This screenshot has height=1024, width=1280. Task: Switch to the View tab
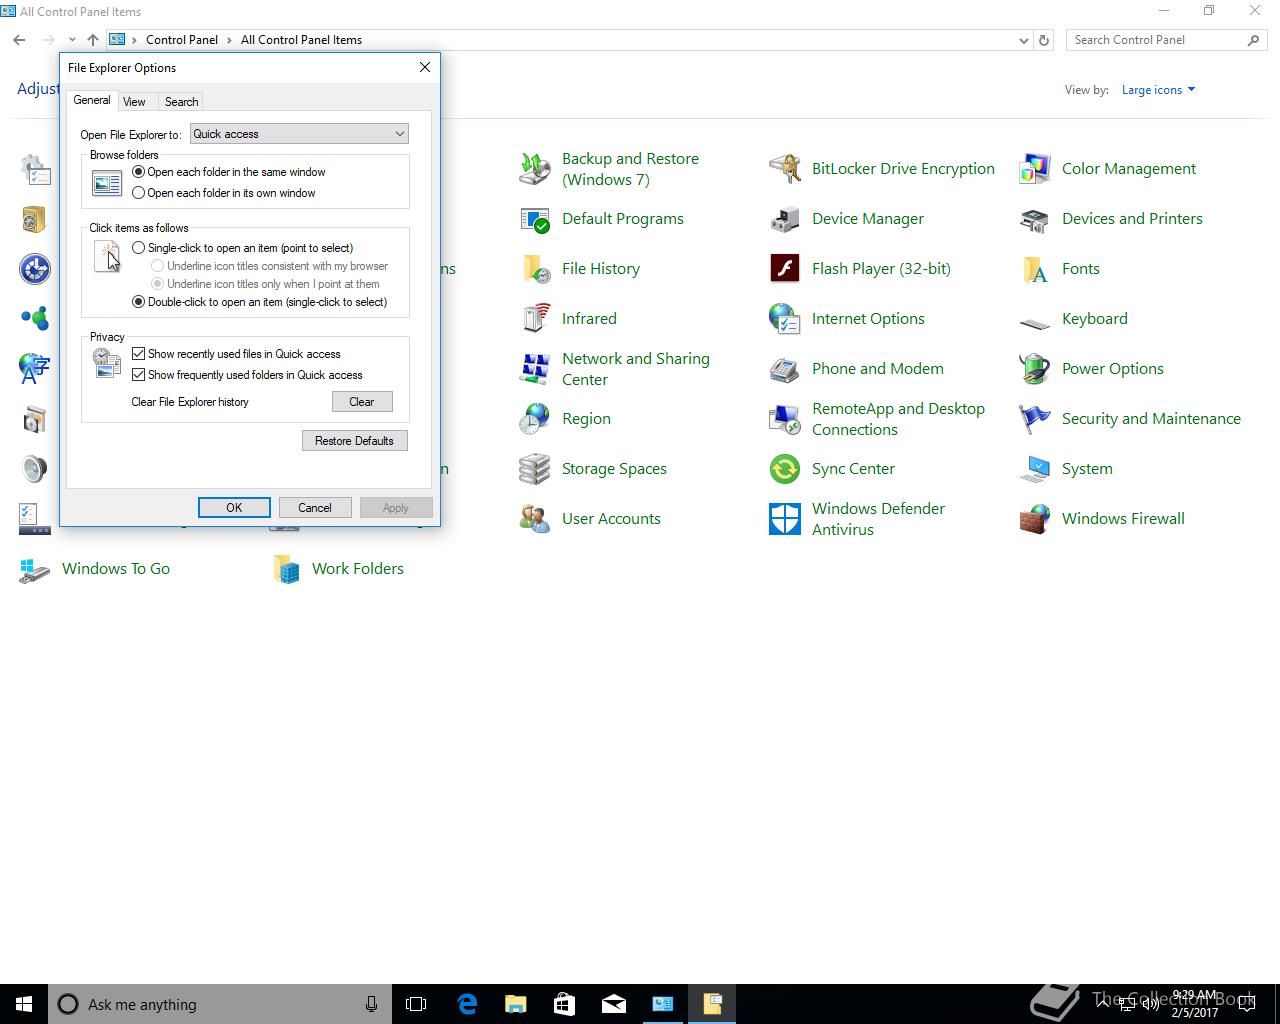[134, 102]
